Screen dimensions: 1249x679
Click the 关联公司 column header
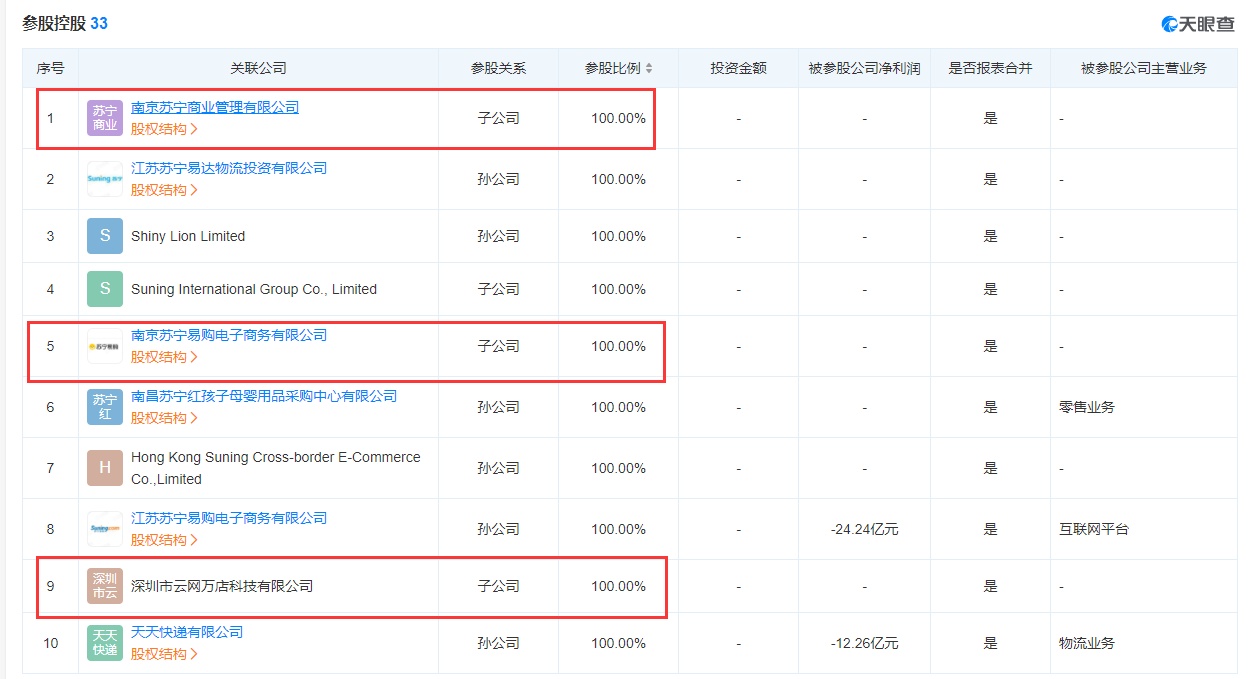pyautogui.click(x=258, y=69)
